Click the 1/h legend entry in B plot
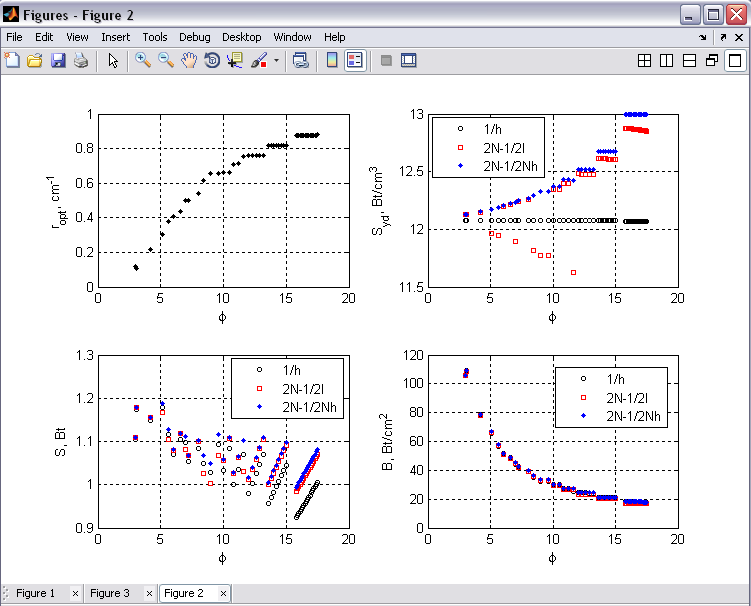The image size is (751, 606). pos(615,379)
